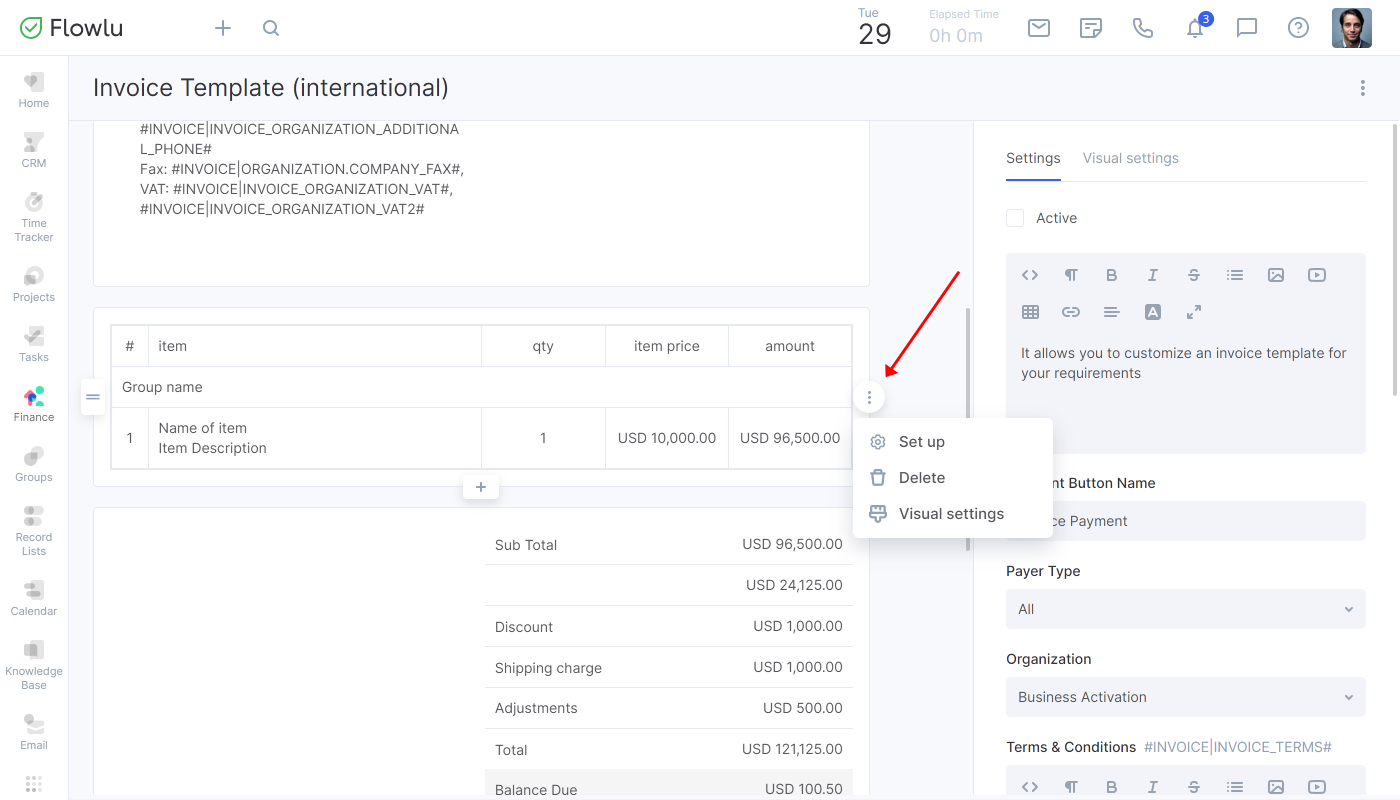This screenshot has width=1400, height=800.
Task: Open the mail envelope icon in header
Action: click(1039, 28)
